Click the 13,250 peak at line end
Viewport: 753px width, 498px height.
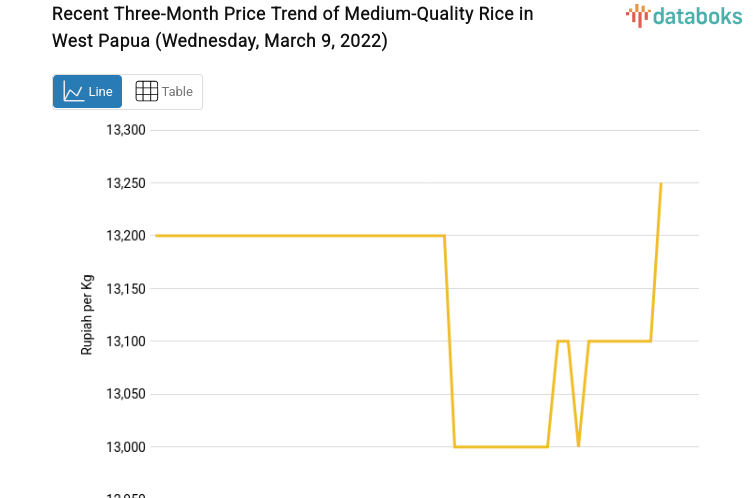coord(660,185)
